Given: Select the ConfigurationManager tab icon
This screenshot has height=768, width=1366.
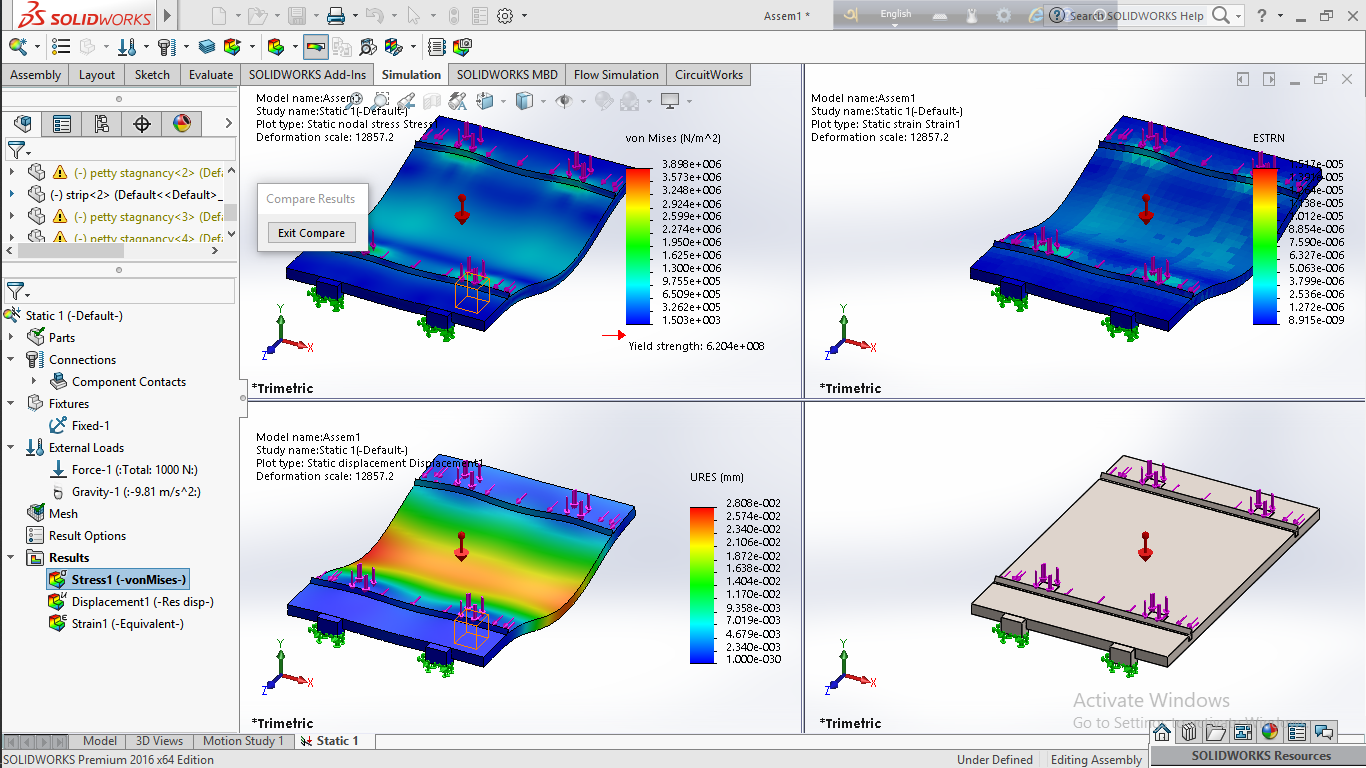Looking at the screenshot, I should (x=102, y=124).
